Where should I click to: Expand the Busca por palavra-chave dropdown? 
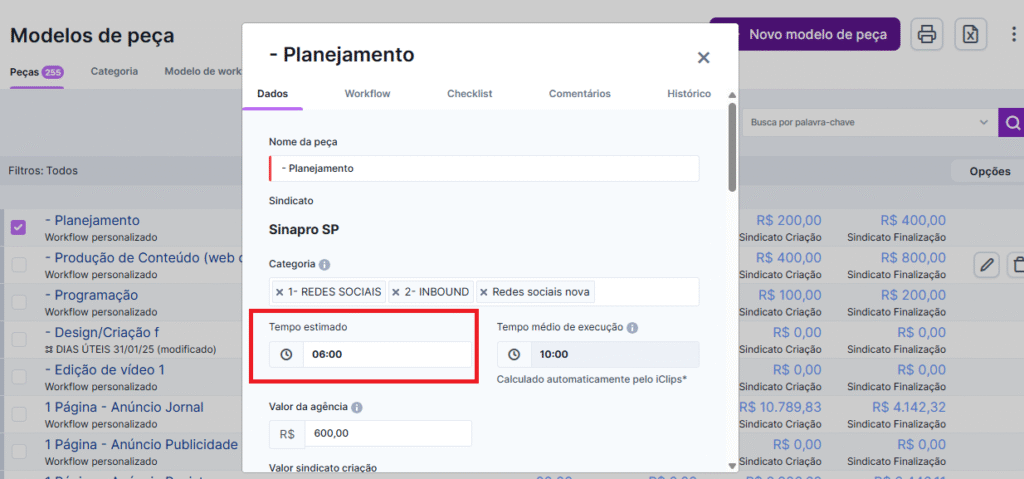(x=983, y=123)
